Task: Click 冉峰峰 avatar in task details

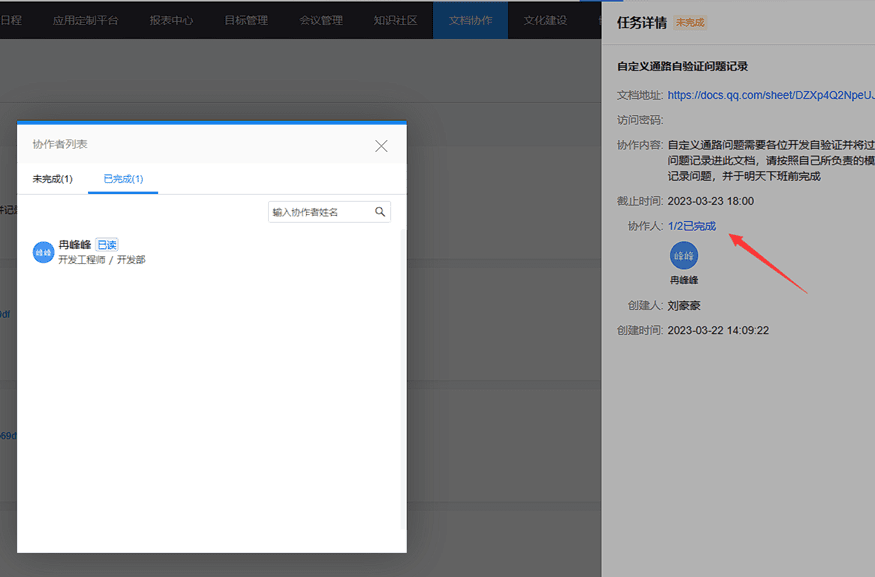Action: coord(684,256)
